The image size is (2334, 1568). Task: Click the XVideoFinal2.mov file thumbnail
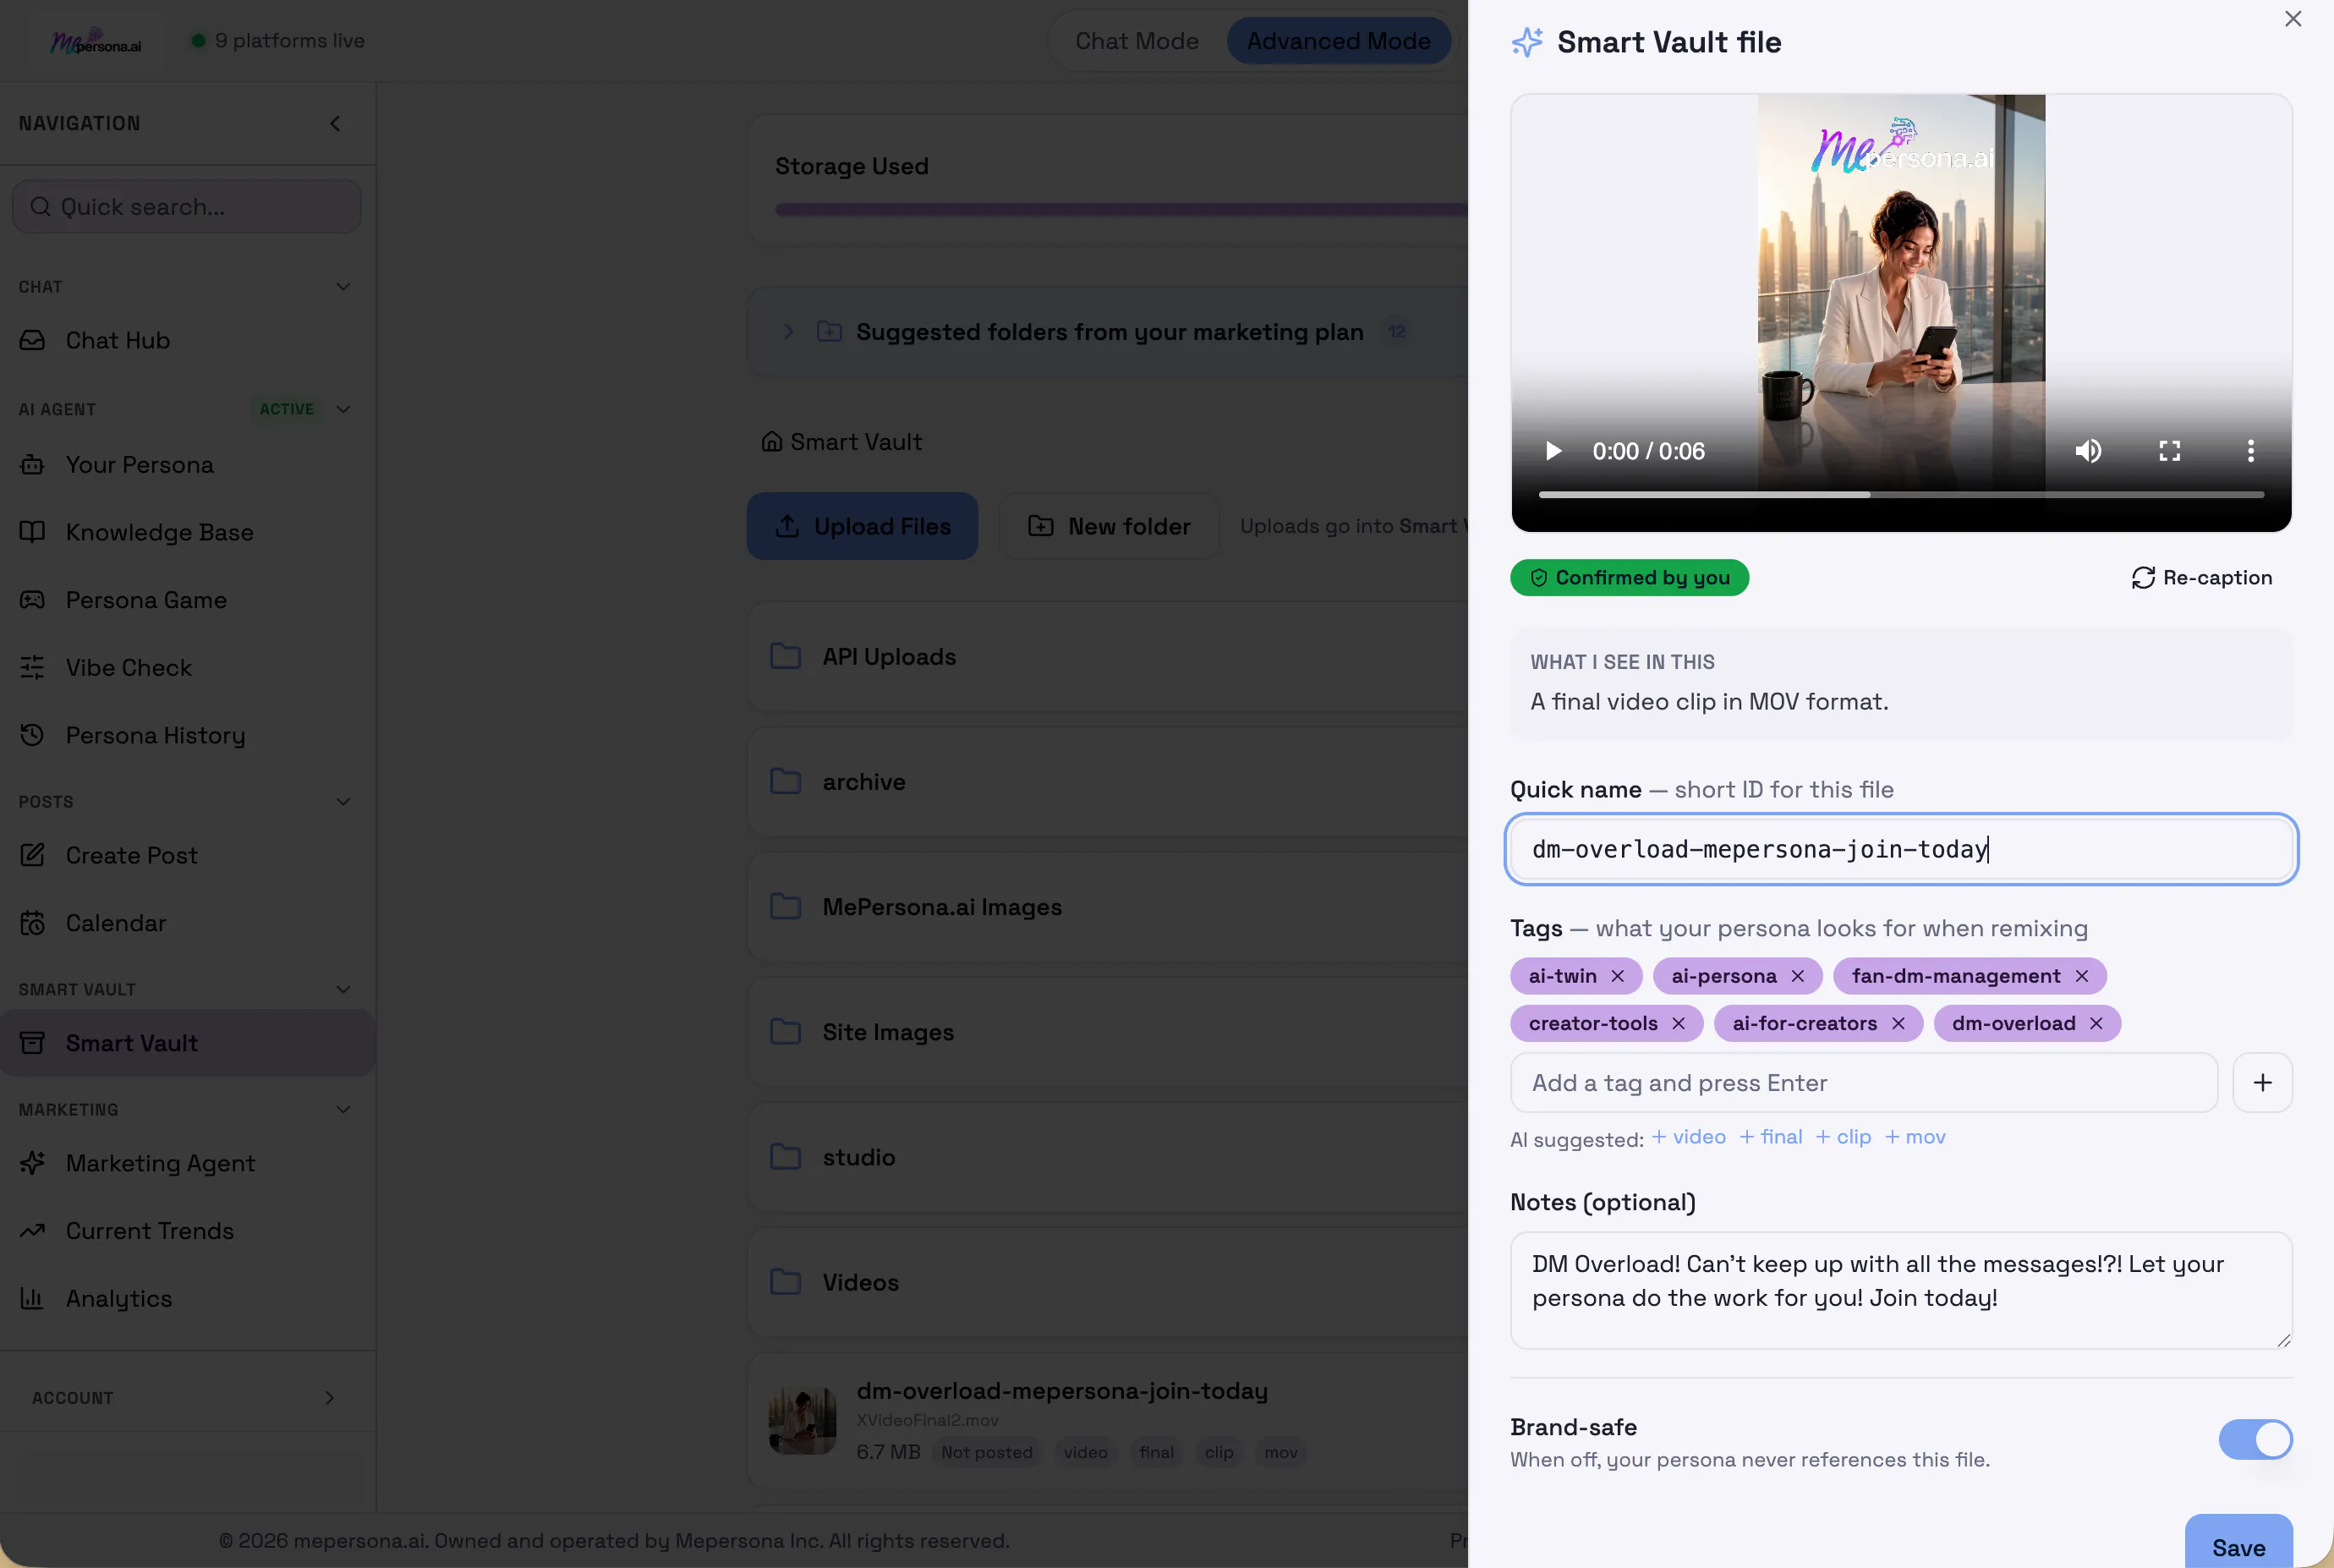coord(802,1420)
